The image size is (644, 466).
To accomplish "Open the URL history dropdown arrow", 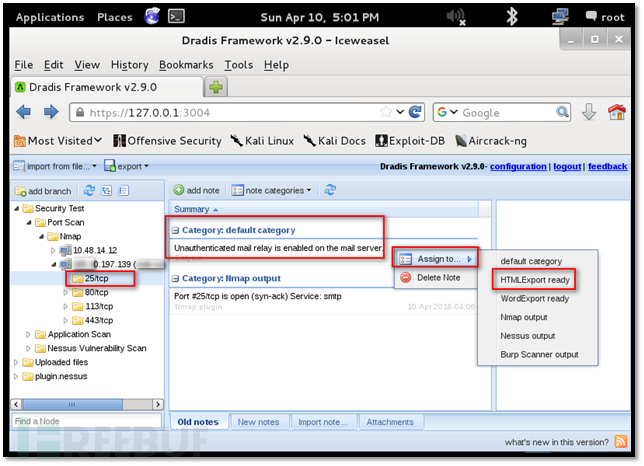I will pyautogui.click(x=400, y=112).
